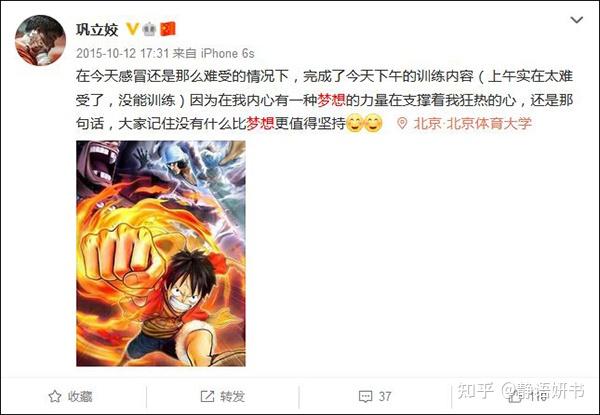The image size is (600, 415).
Task: Open the 梦想 link before 更值得坚持
Action: [261, 124]
